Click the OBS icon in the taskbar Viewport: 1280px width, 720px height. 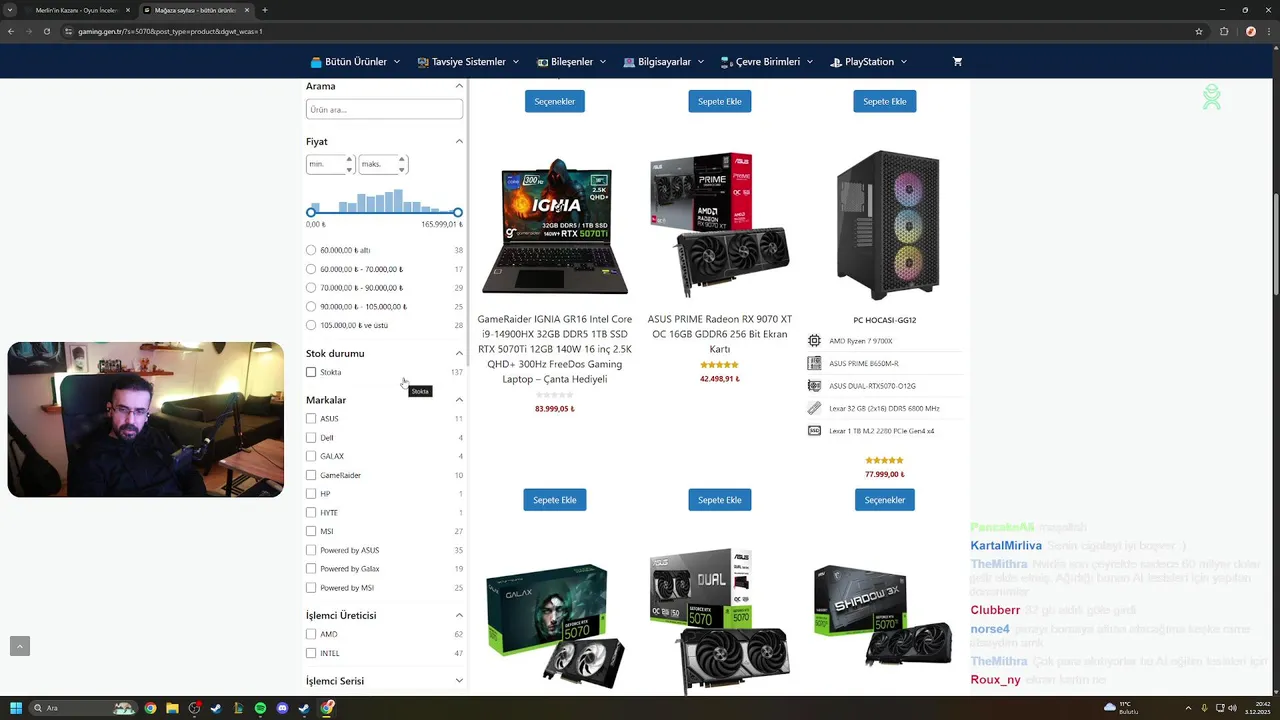(194, 708)
